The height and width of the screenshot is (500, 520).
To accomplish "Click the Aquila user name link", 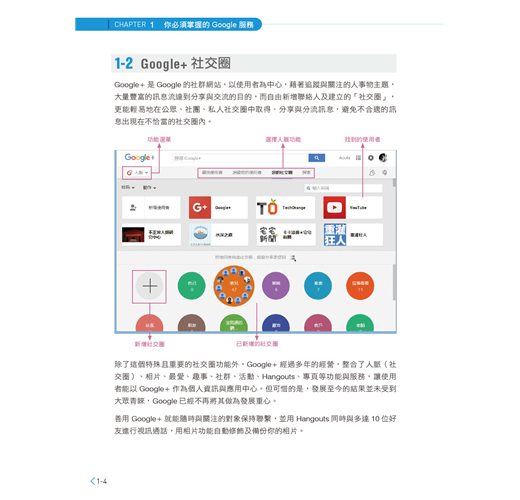I will click(x=344, y=158).
